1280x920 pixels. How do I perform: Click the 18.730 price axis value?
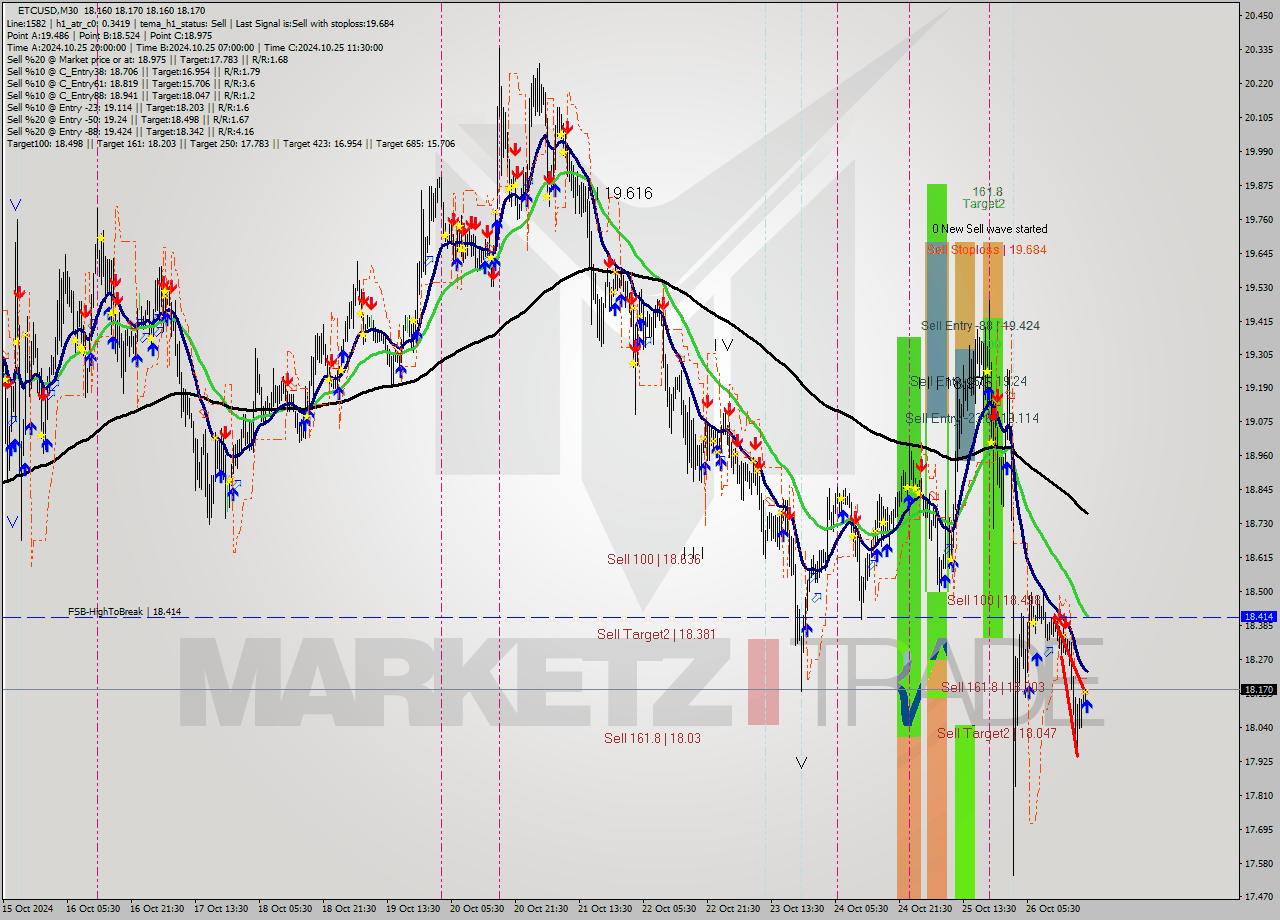1258,524
